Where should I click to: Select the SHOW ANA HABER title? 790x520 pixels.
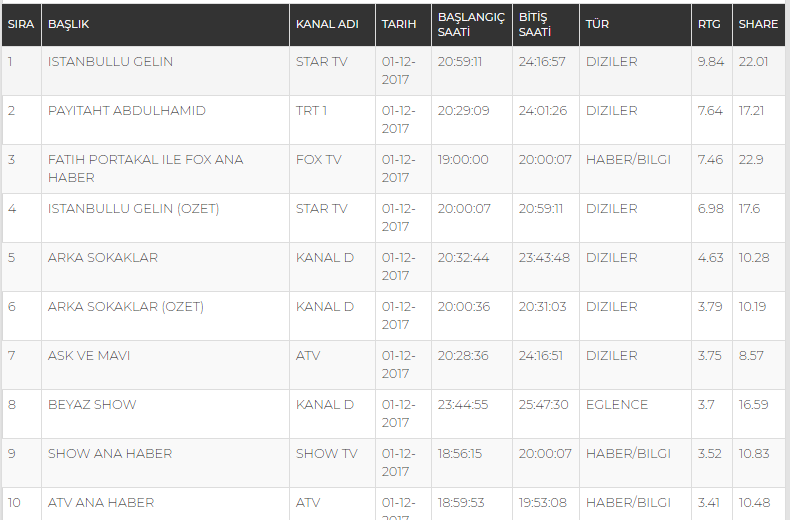(110, 453)
